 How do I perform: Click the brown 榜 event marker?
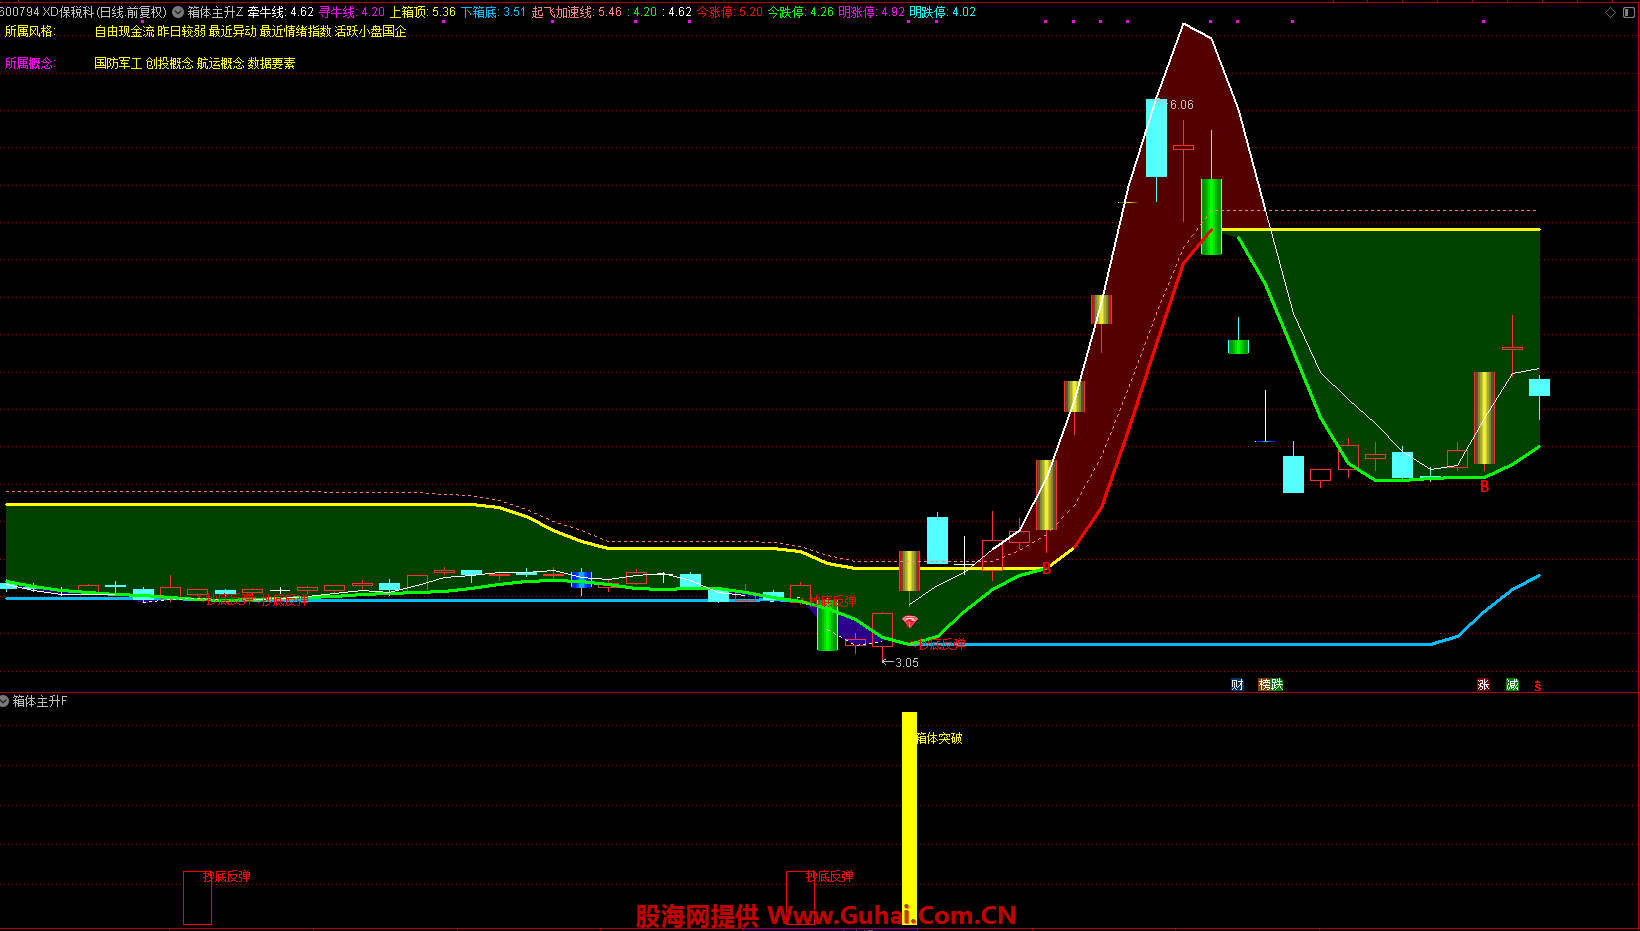[x=1264, y=685]
